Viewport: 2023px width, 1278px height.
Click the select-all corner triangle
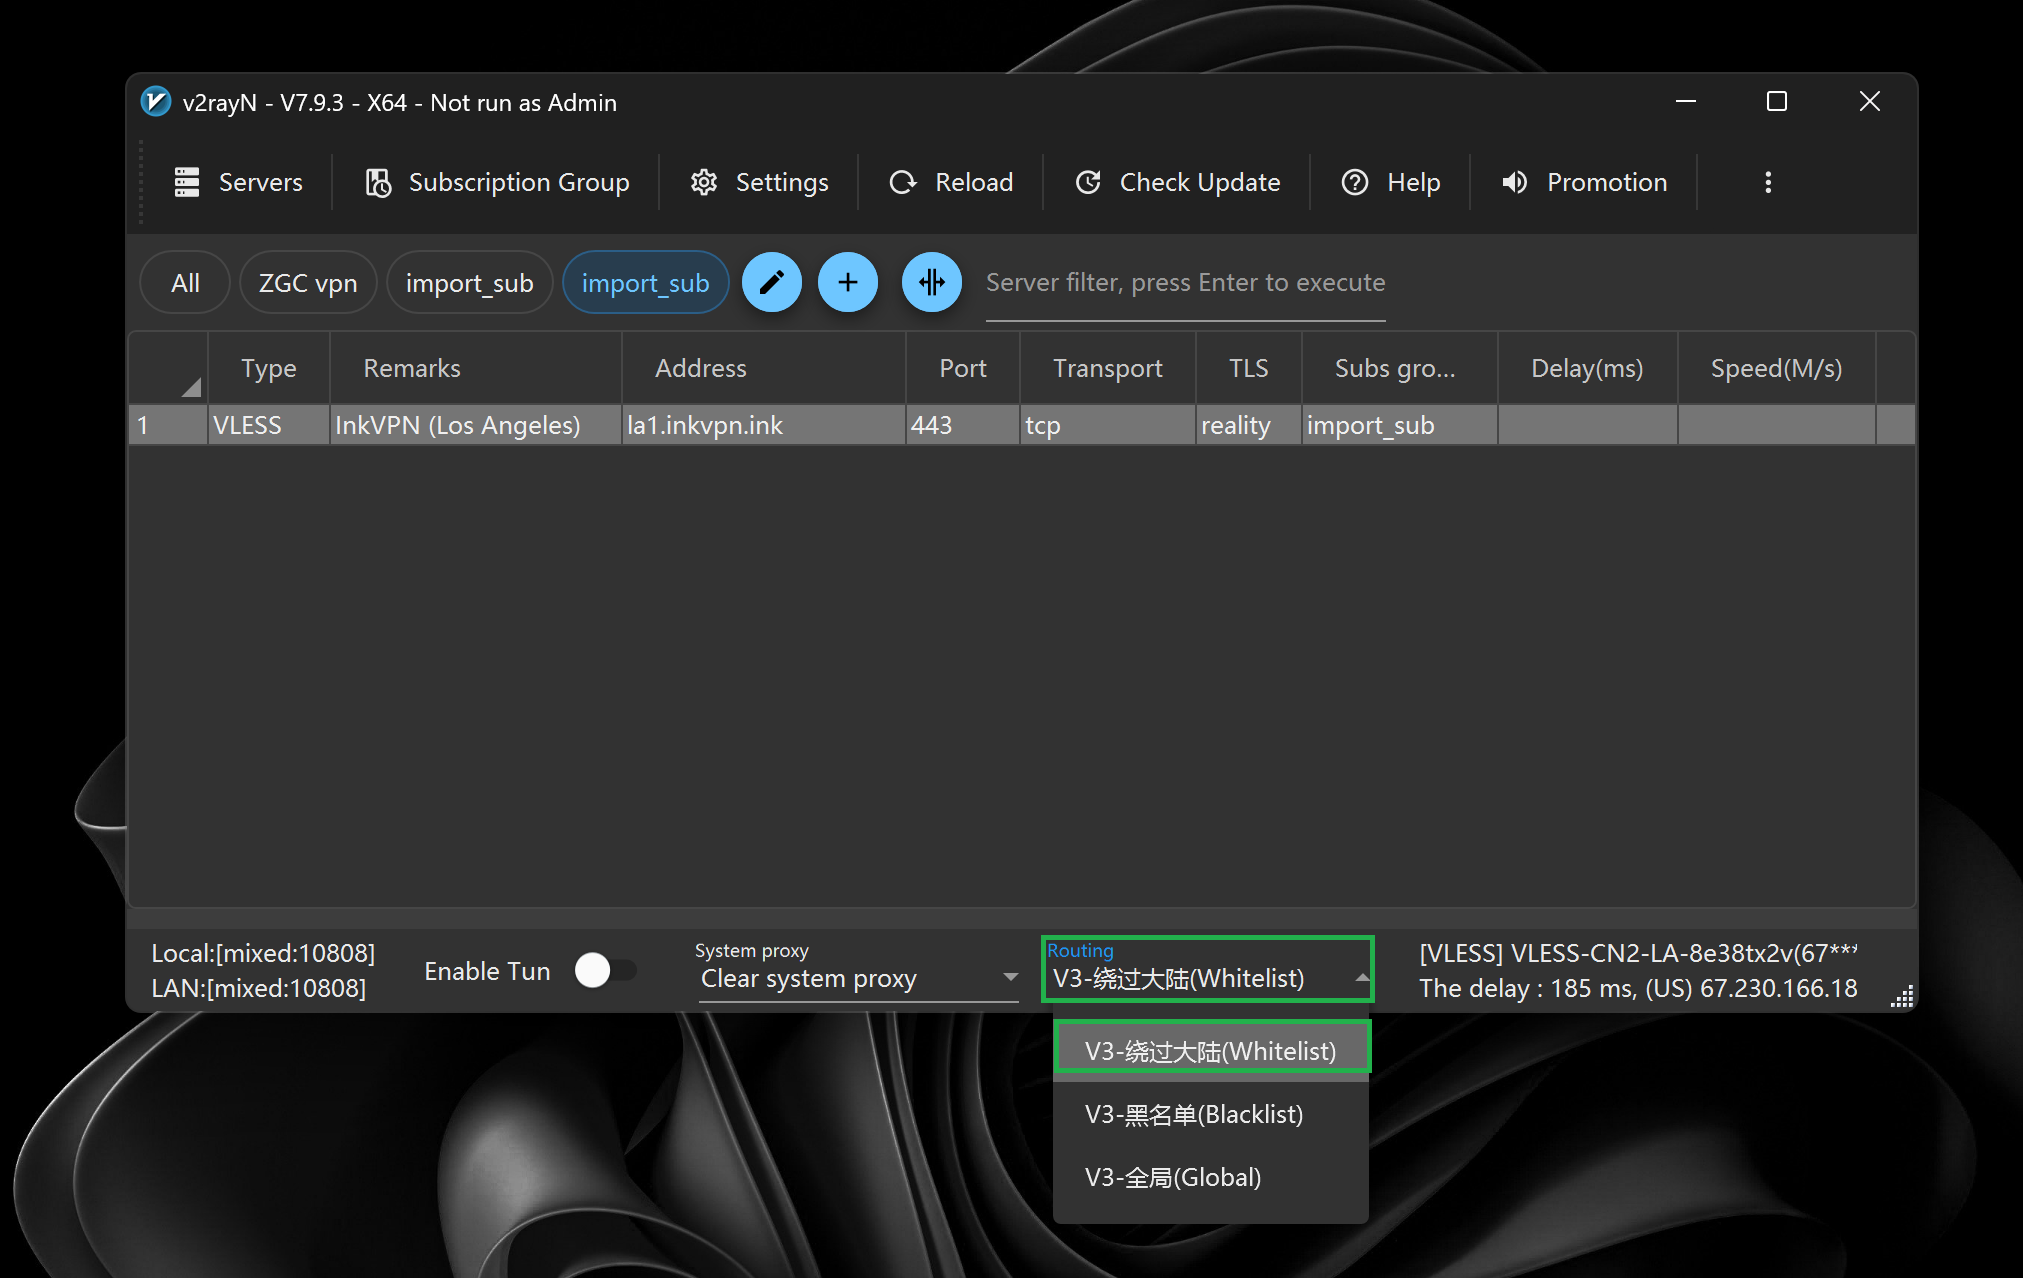coord(191,387)
